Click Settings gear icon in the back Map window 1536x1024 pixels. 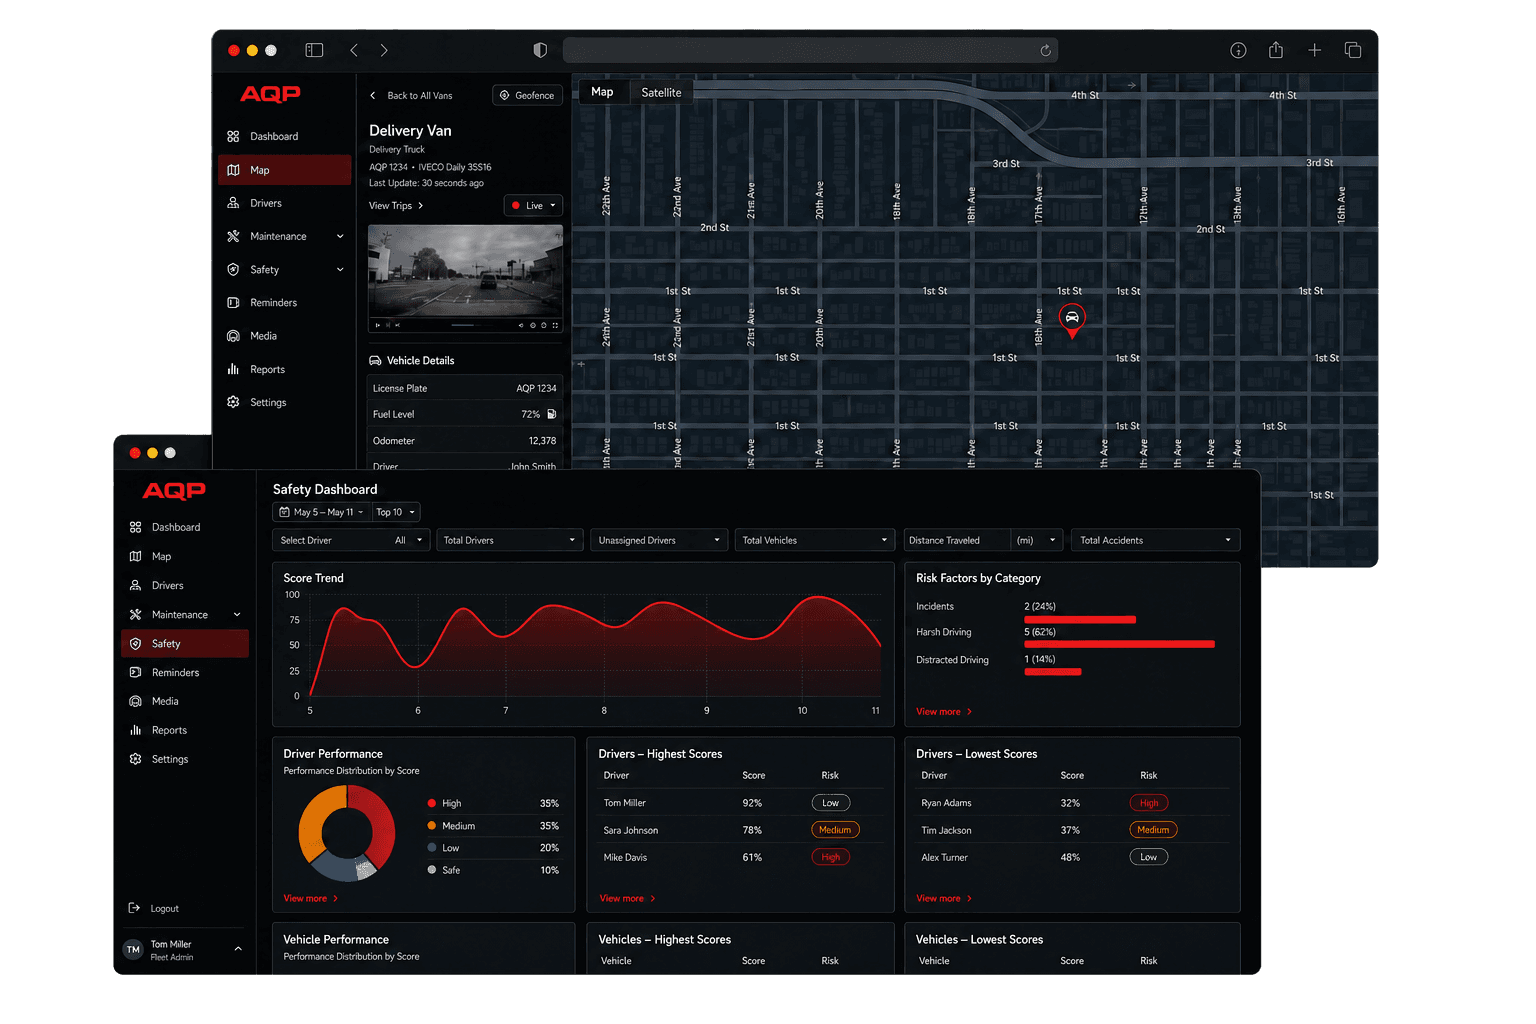click(233, 402)
